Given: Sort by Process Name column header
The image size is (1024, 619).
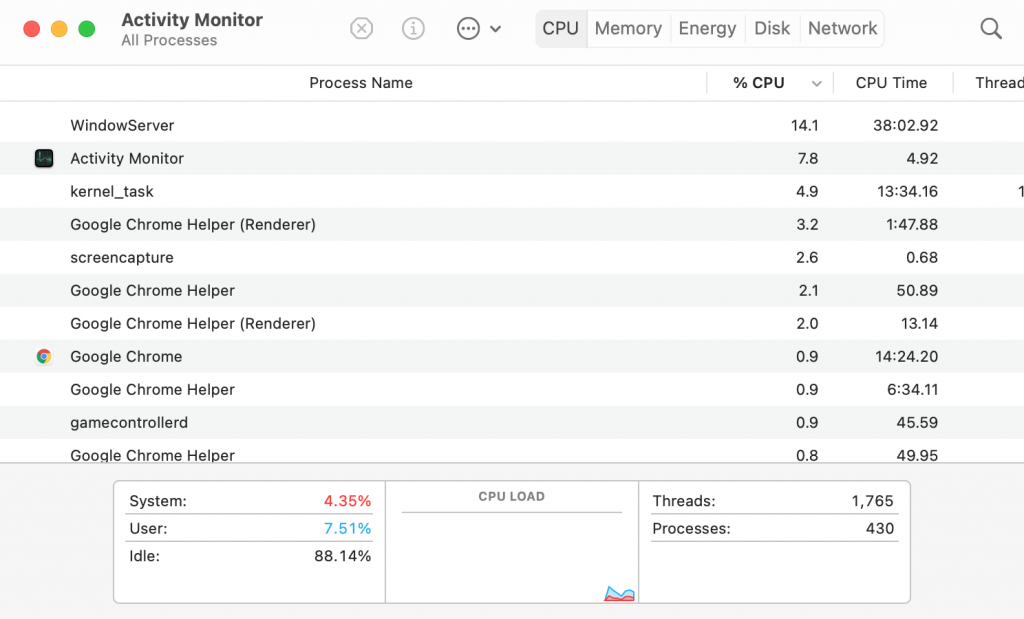Looking at the screenshot, I should click(360, 83).
